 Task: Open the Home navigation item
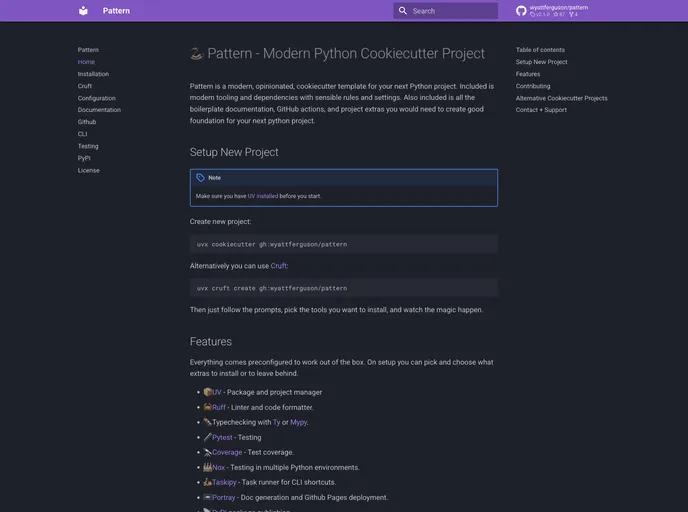coord(86,62)
